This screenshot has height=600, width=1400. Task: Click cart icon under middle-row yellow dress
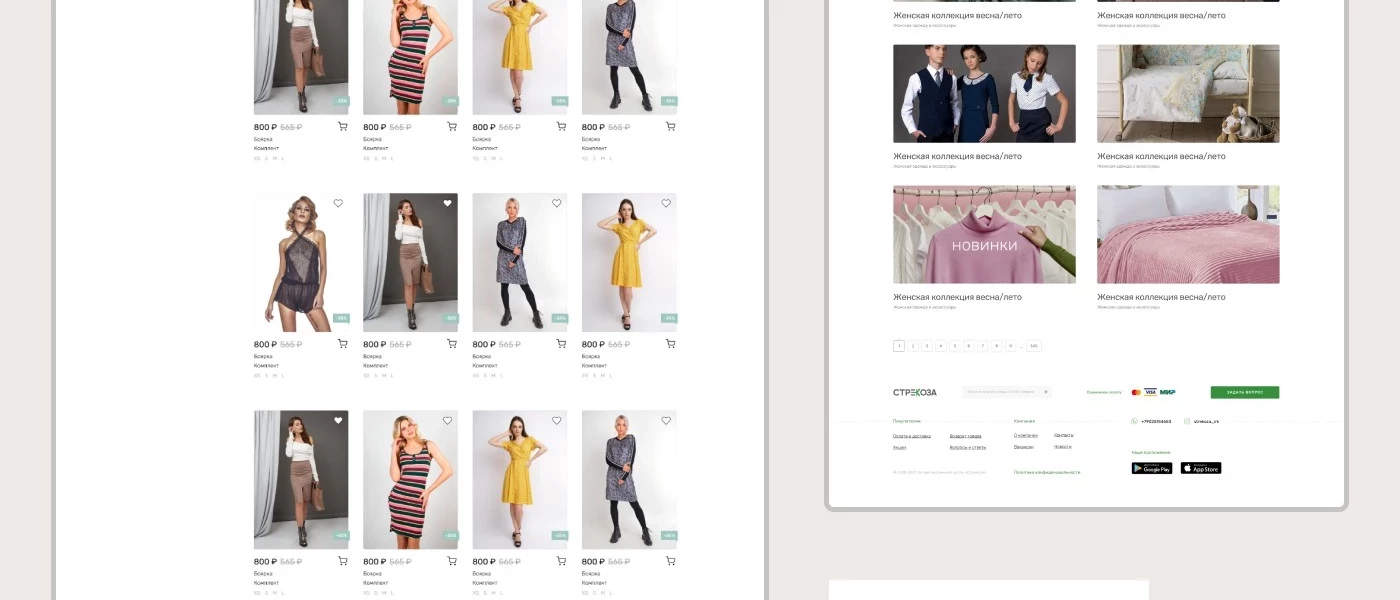pos(670,344)
